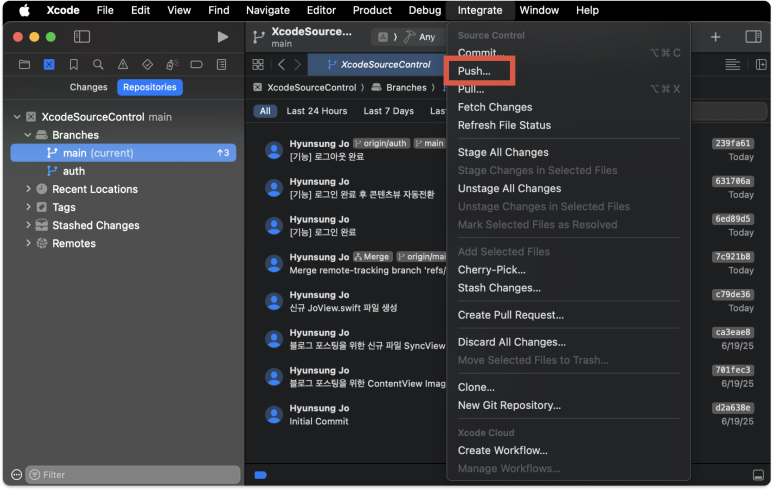This screenshot has height=490, width=773.
Task: Go back with the left chevron
Action: pos(281,65)
